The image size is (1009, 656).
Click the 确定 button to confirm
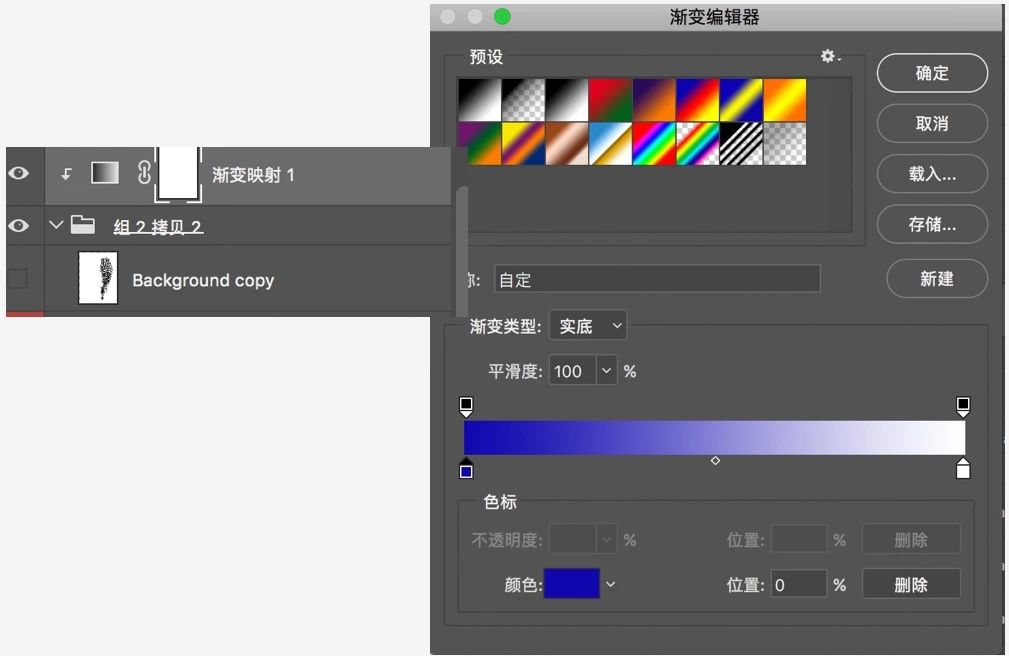coord(932,73)
